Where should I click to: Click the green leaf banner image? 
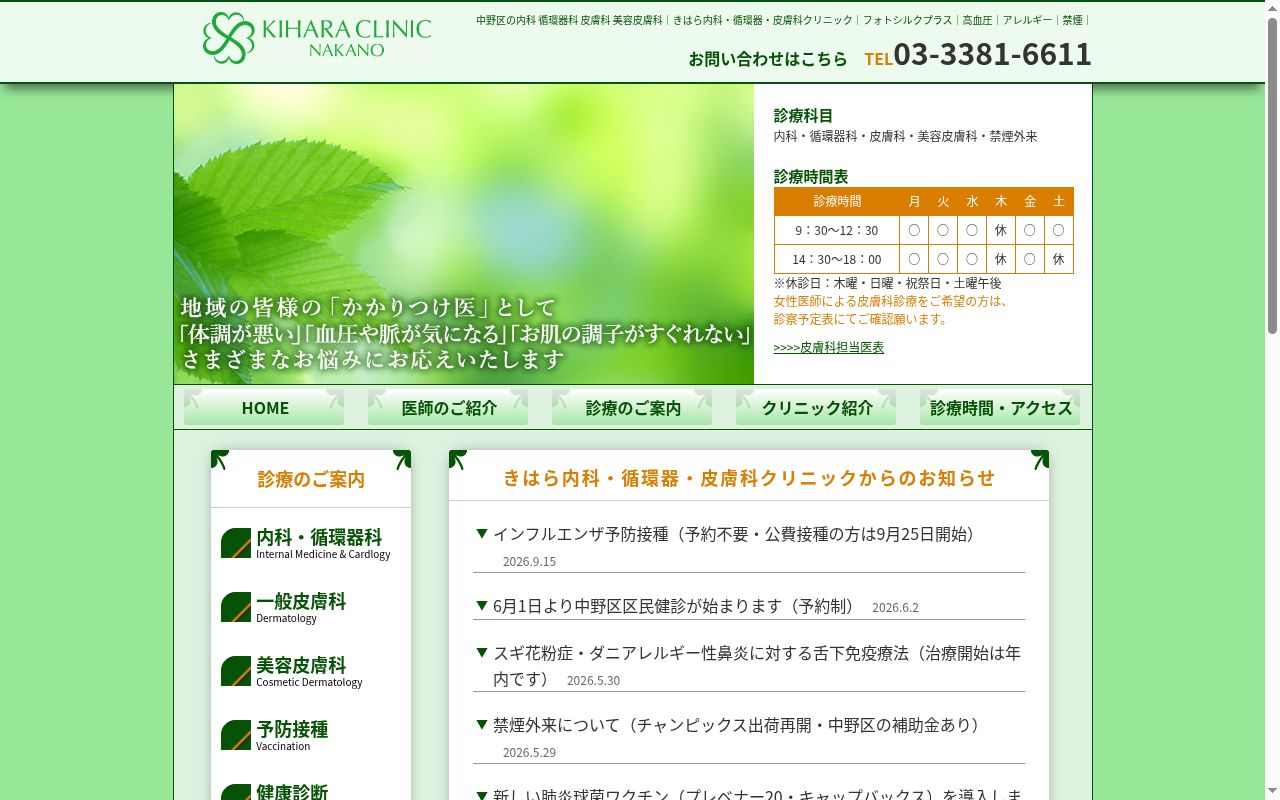464,234
